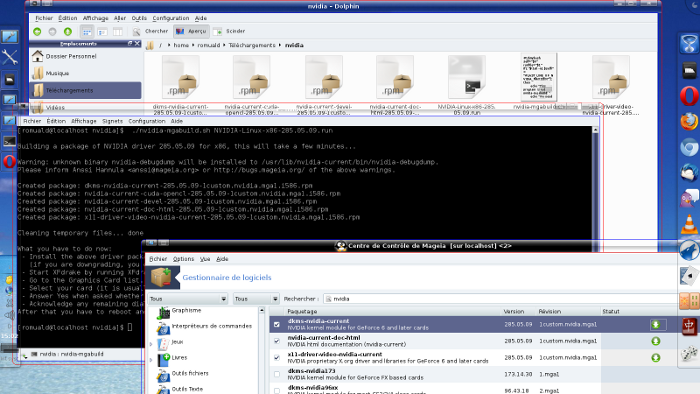The width and height of the screenshot is (700, 394).
Task: Select nvidia-current-doc-html rpm file thumbnail
Action: (x=395, y=77)
